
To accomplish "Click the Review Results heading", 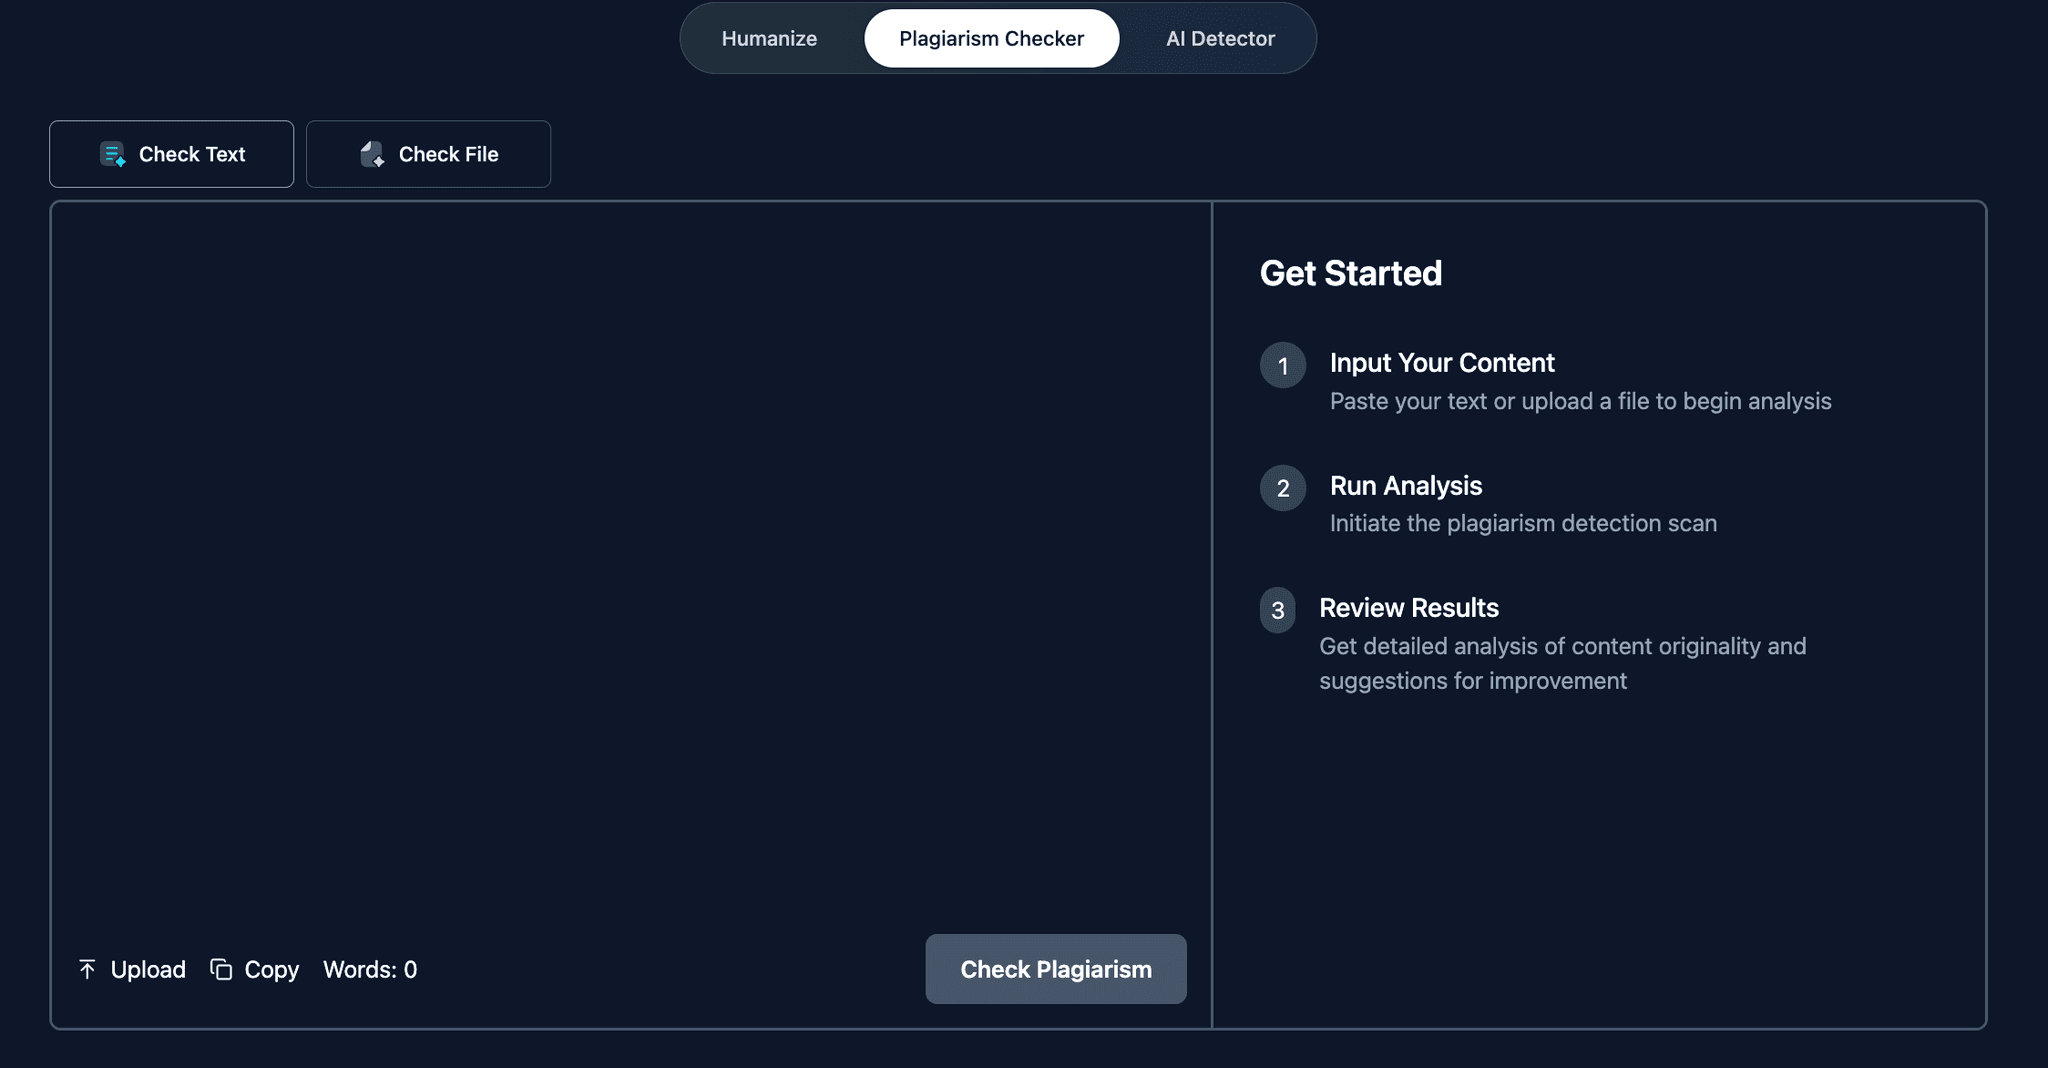I will point(1408,608).
